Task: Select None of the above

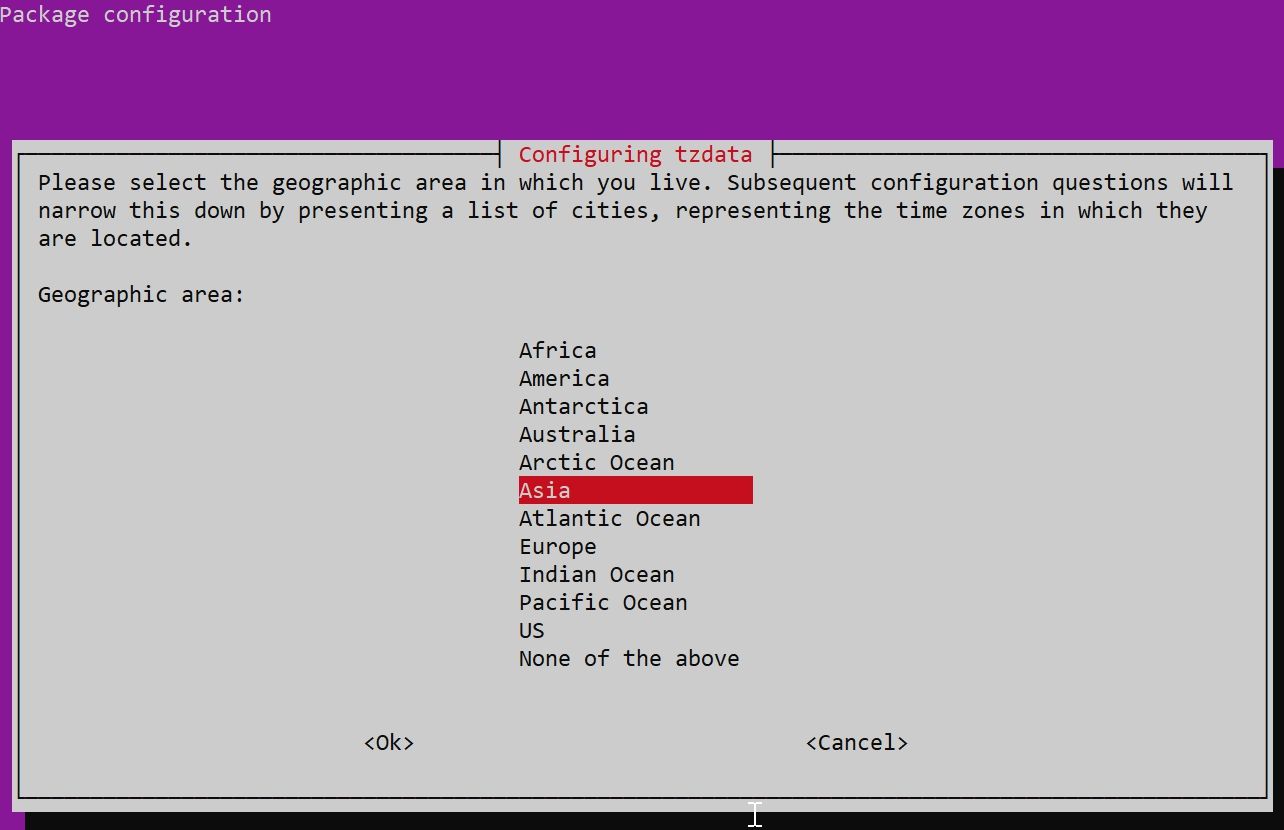Action: click(629, 658)
